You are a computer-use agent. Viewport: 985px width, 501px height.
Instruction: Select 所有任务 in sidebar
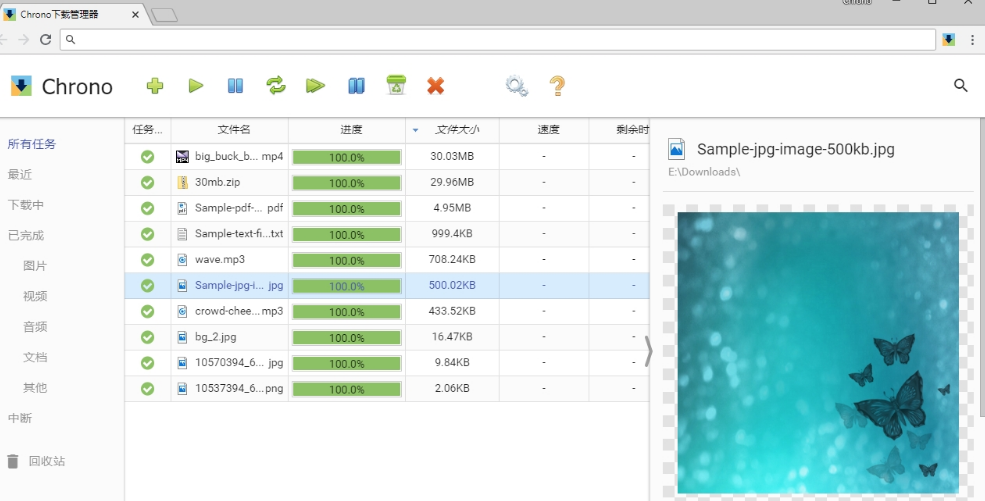(31, 144)
